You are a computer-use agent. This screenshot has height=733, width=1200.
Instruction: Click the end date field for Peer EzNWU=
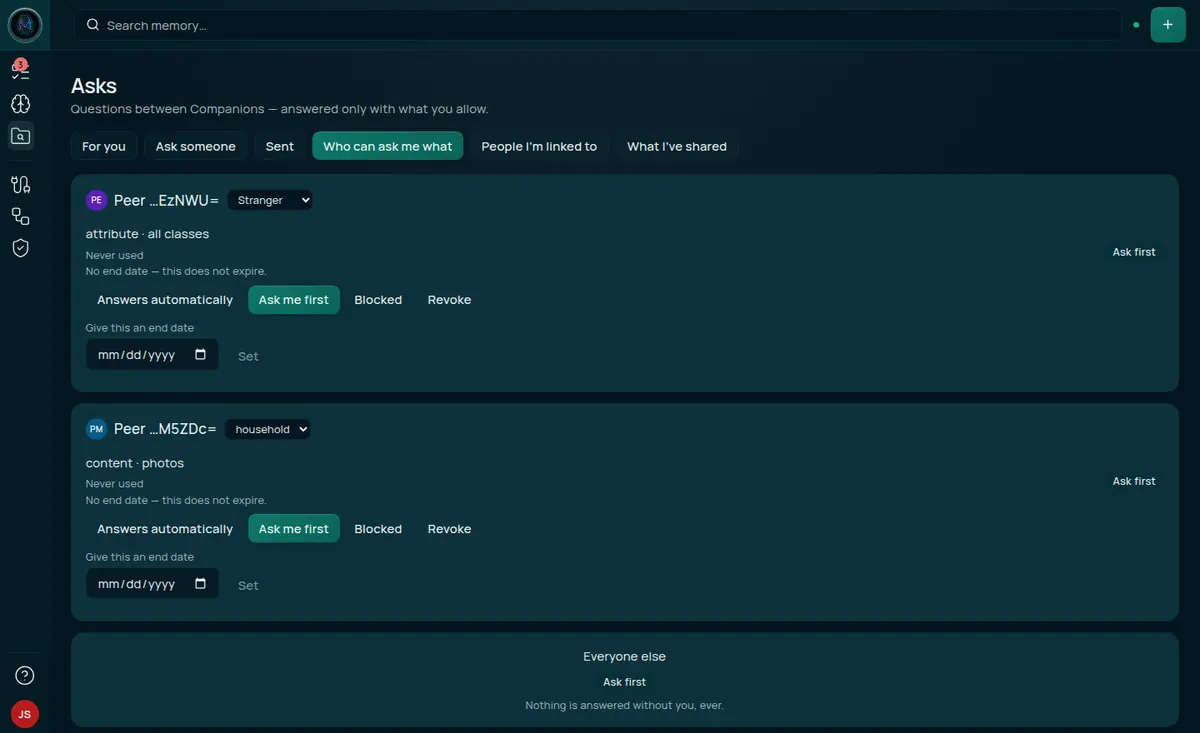tap(152, 355)
